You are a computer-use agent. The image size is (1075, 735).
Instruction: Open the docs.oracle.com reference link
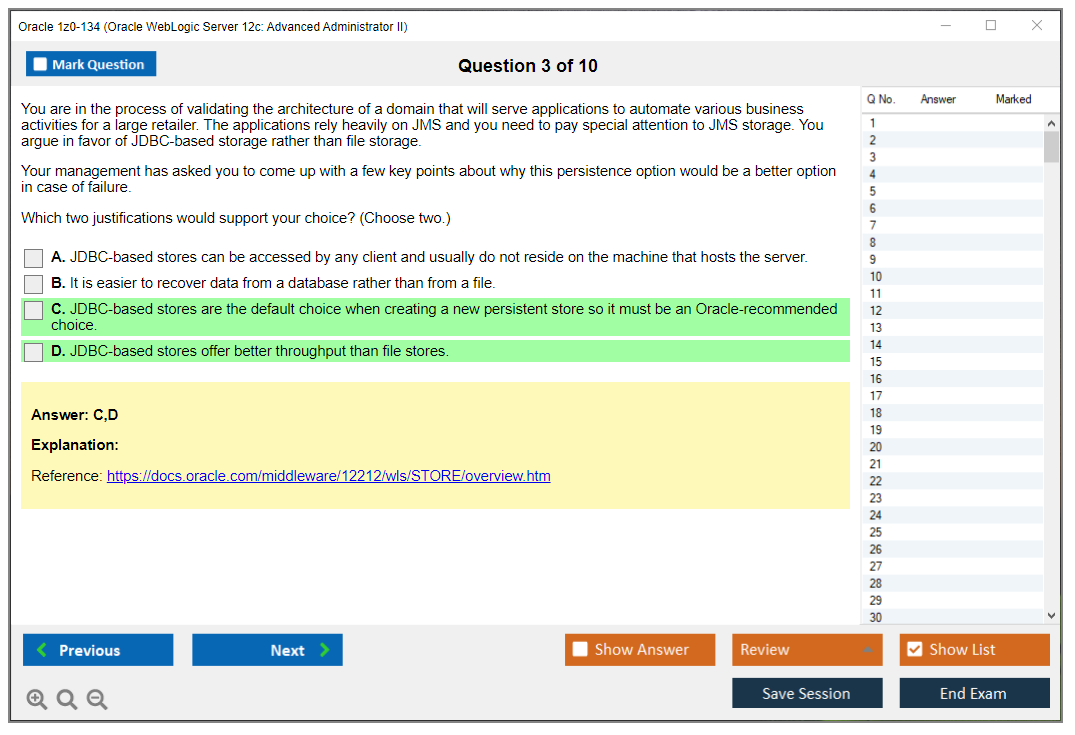click(x=328, y=476)
